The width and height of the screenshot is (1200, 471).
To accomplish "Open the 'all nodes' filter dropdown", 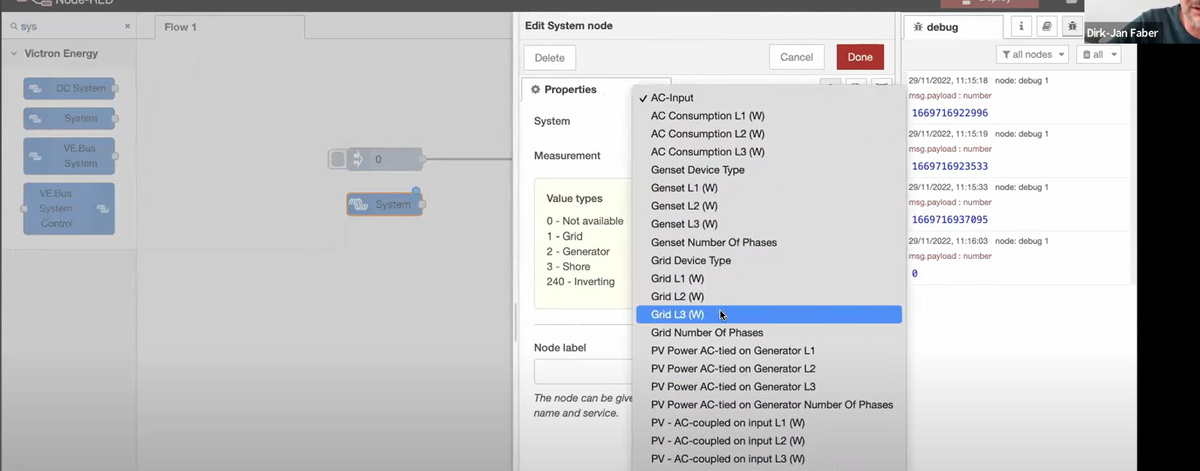I will [1032, 54].
